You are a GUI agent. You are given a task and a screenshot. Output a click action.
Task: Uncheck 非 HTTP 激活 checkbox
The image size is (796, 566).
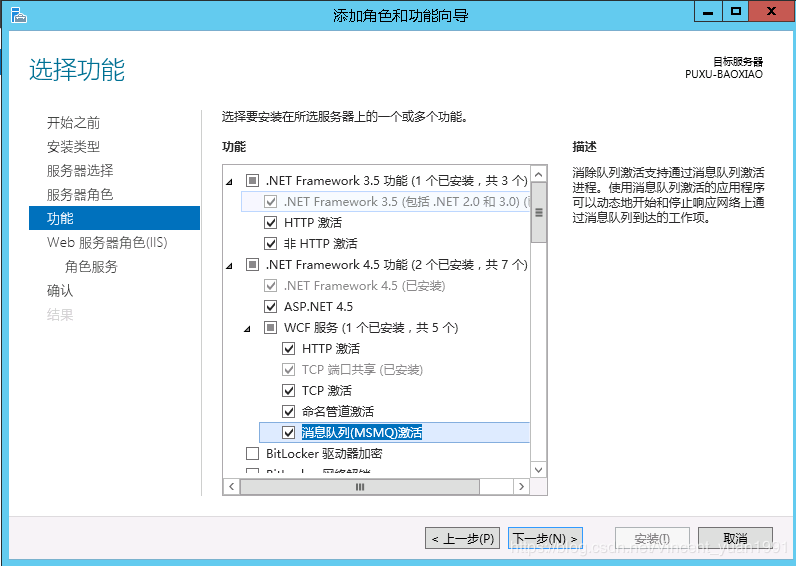click(271, 244)
